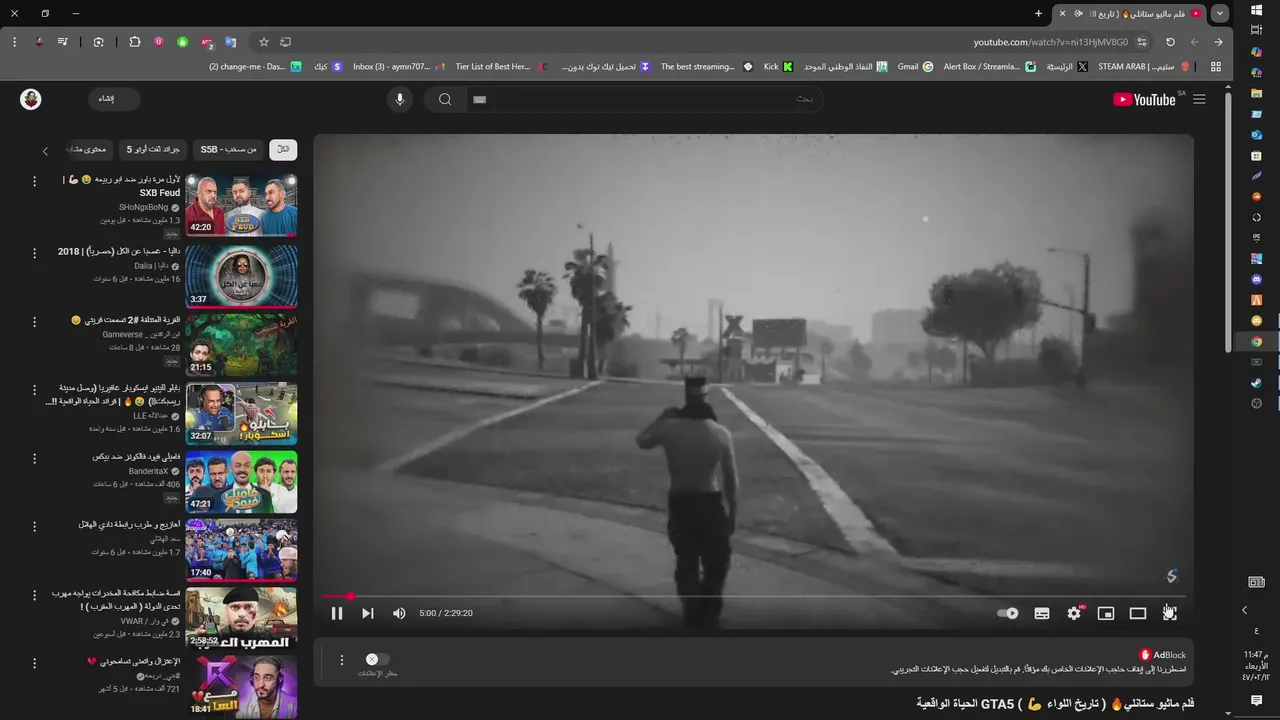Open Steam from the taskbar
1280x720 pixels.
(1257, 383)
